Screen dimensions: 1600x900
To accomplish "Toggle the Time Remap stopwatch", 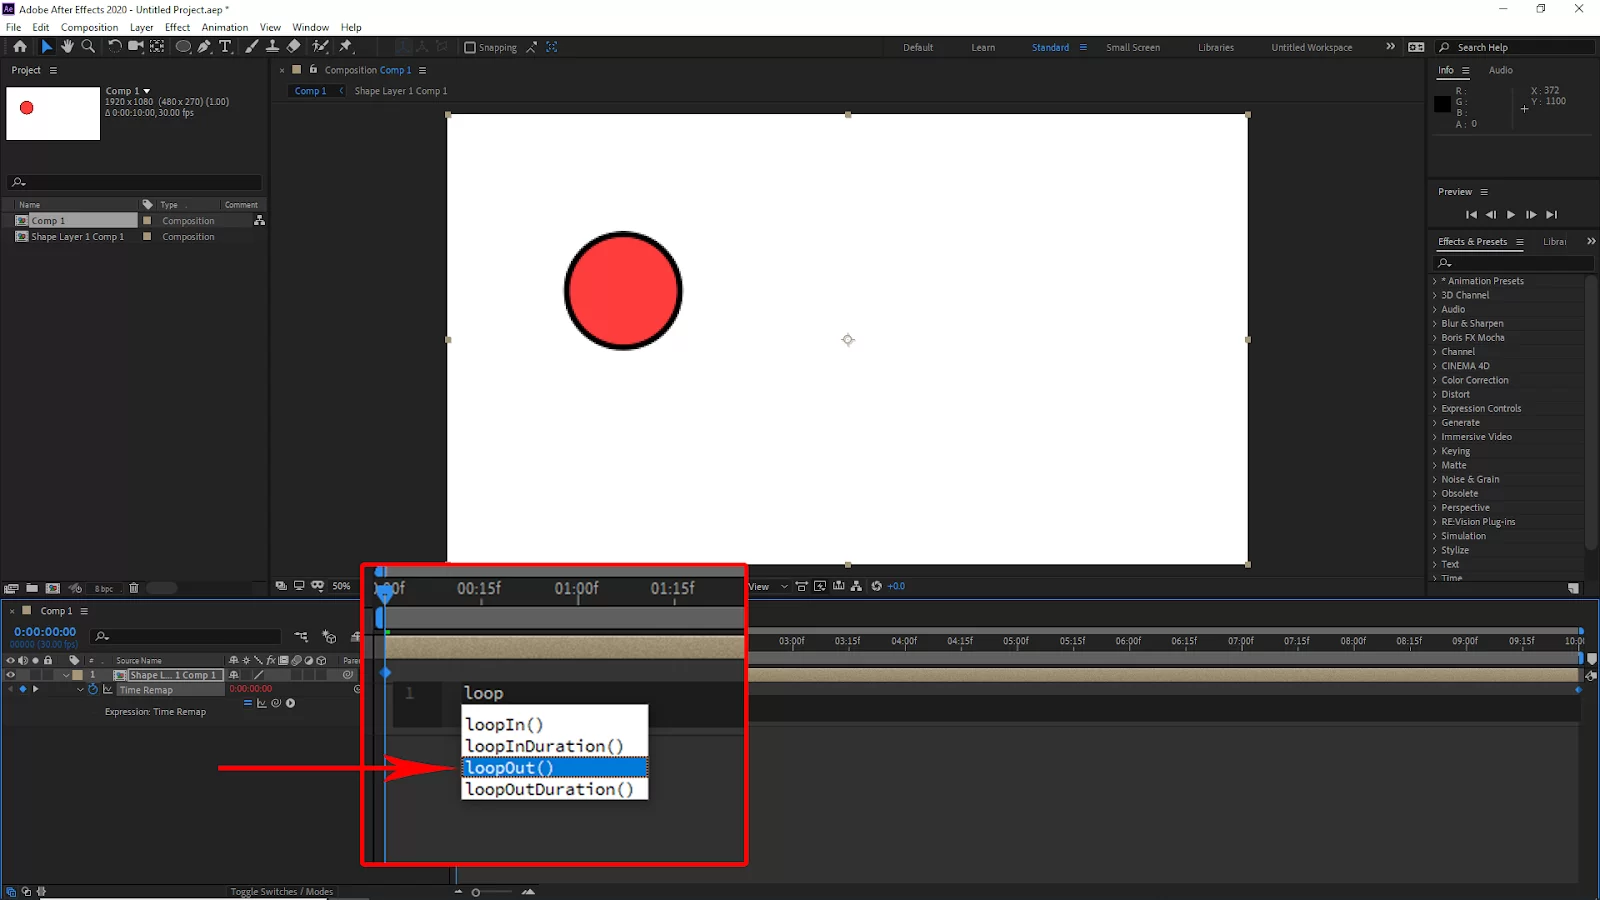I will pyautogui.click(x=93, y=689).
